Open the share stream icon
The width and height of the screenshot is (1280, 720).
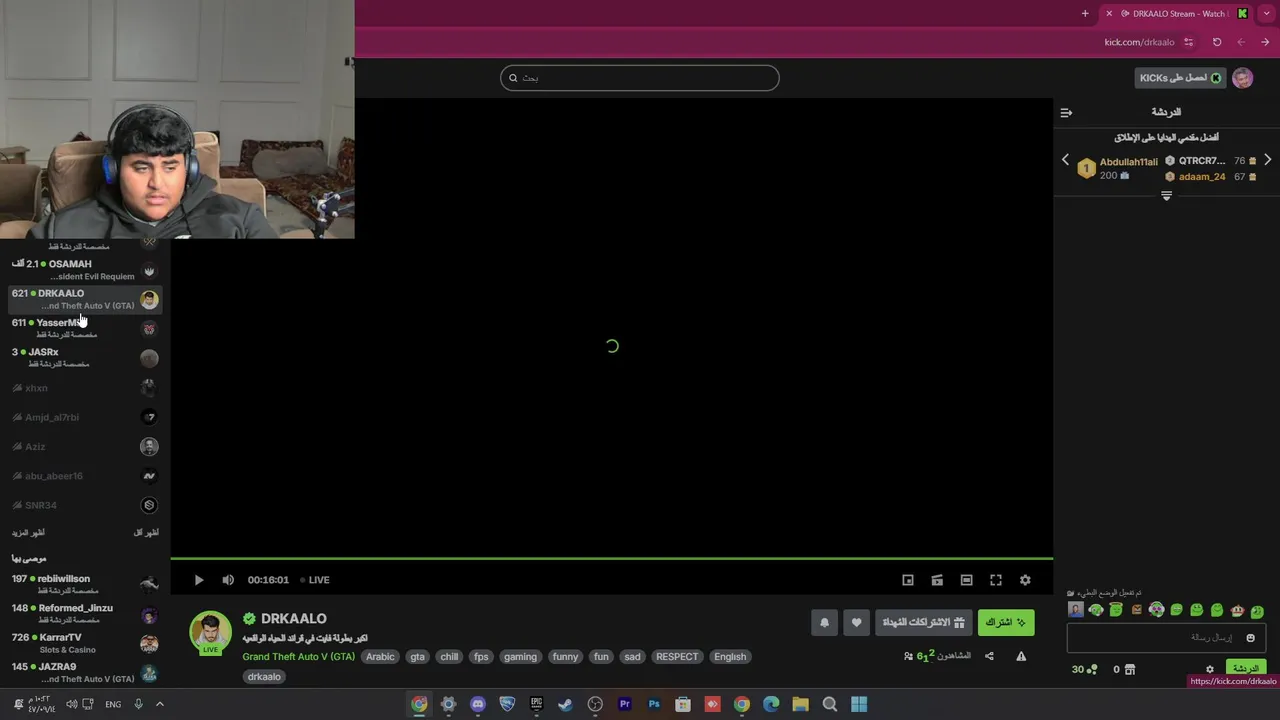click(989, 656)
